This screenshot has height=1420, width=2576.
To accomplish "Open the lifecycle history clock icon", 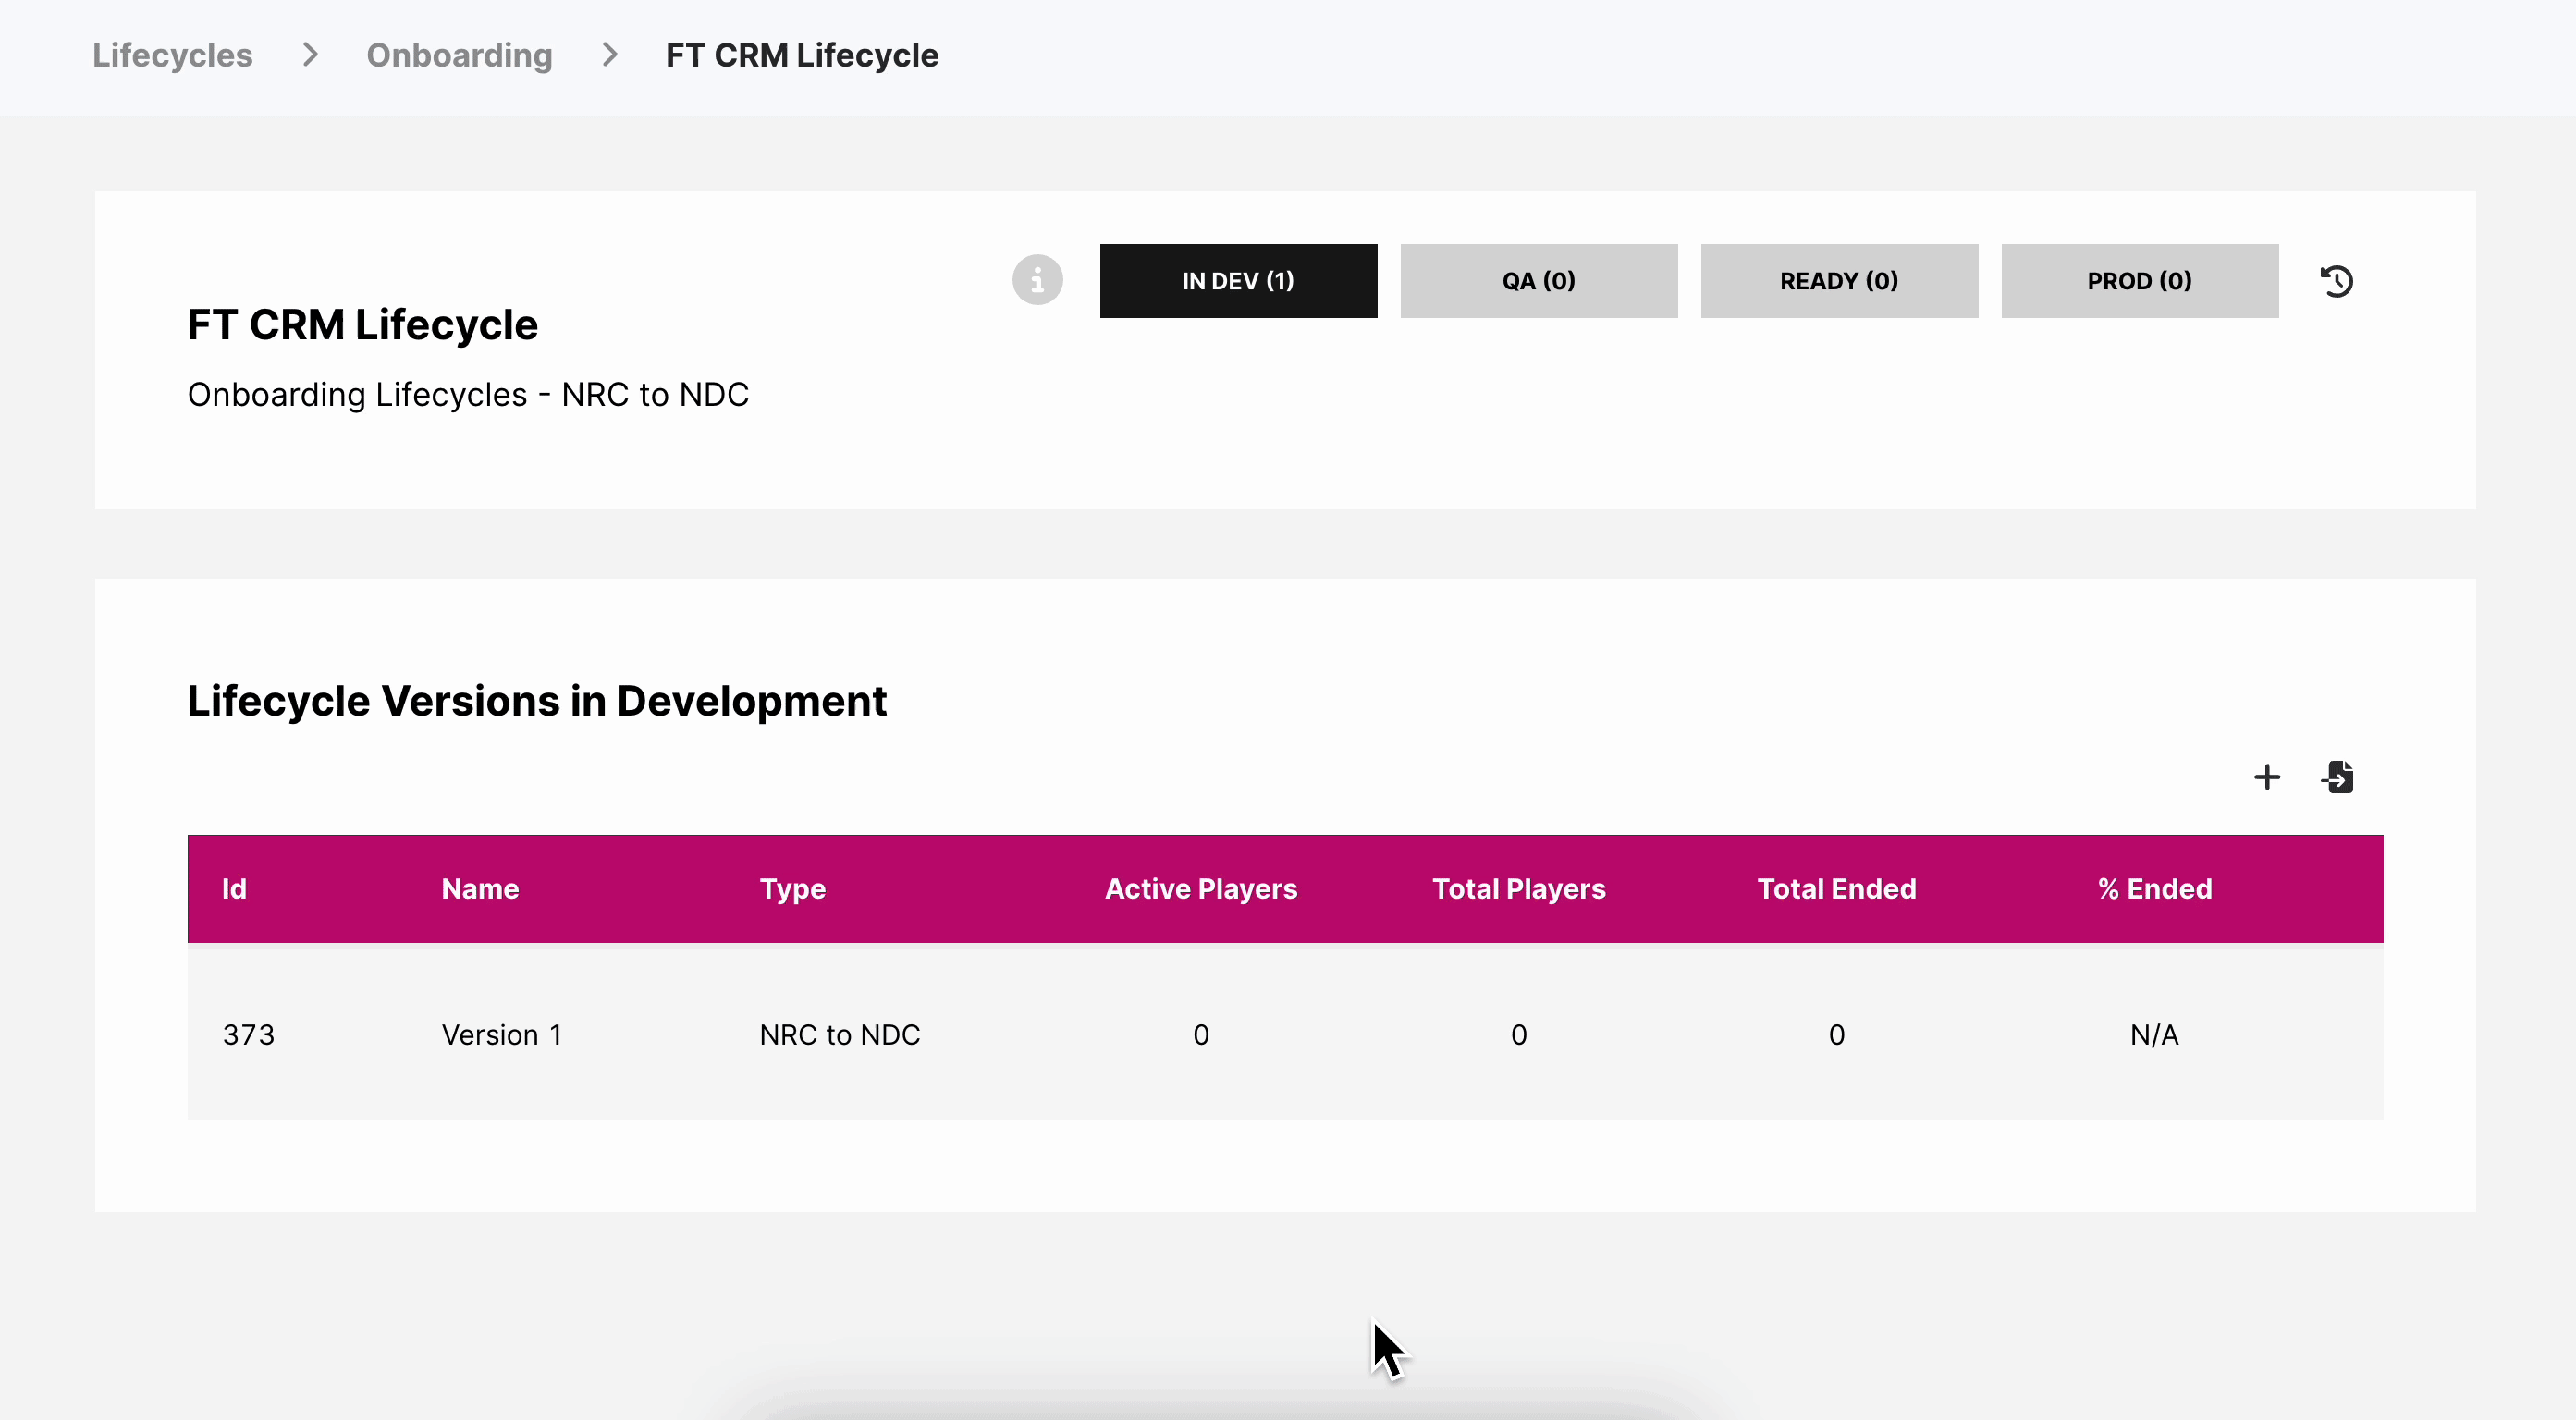I will (2336, 281).
